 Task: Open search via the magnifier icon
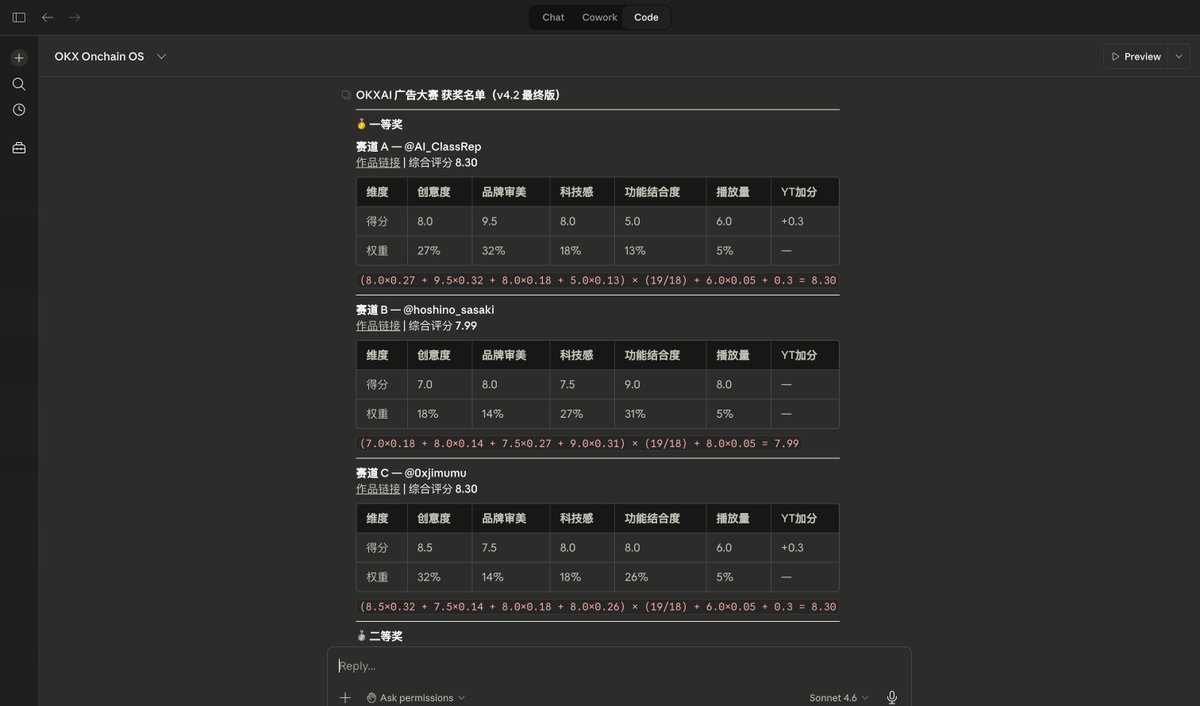click(19, 84)
